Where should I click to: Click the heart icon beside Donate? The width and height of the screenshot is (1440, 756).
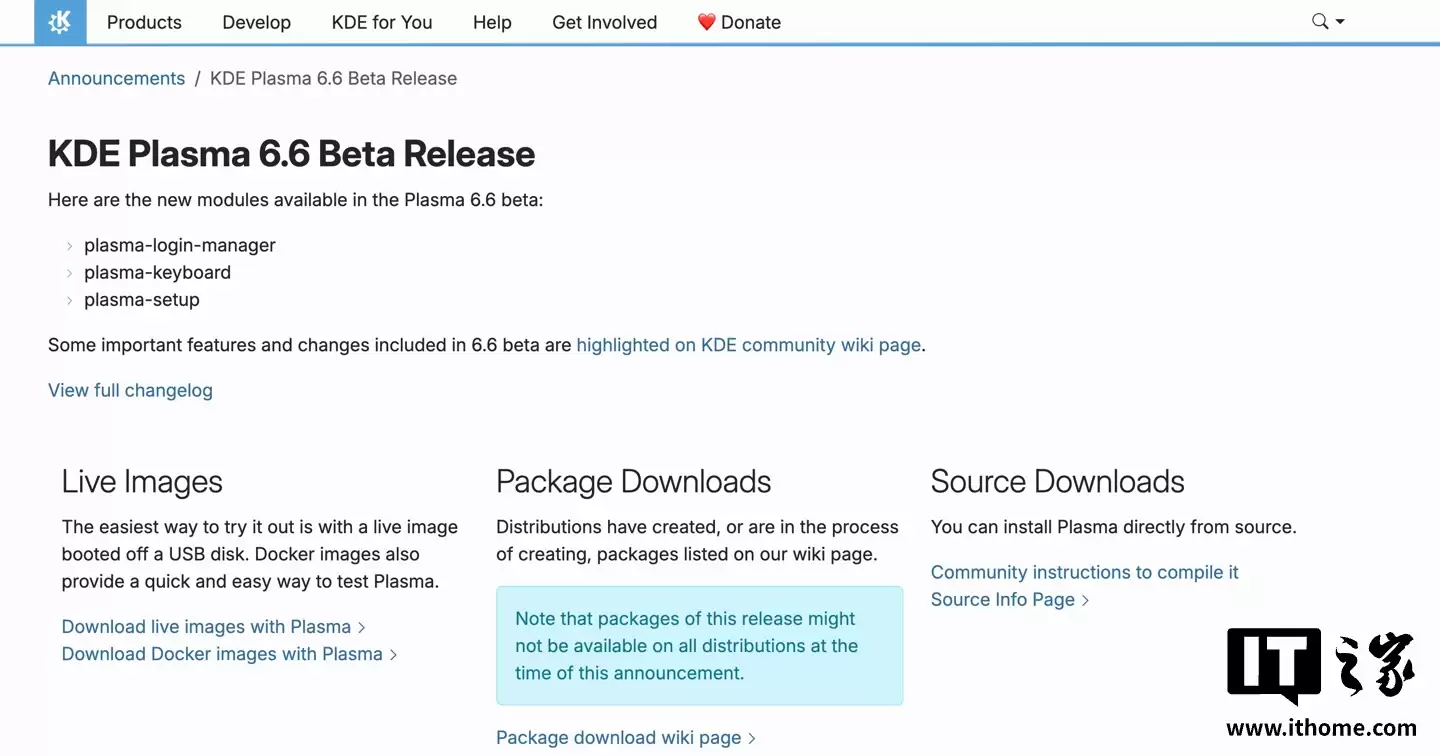[704, 21]
